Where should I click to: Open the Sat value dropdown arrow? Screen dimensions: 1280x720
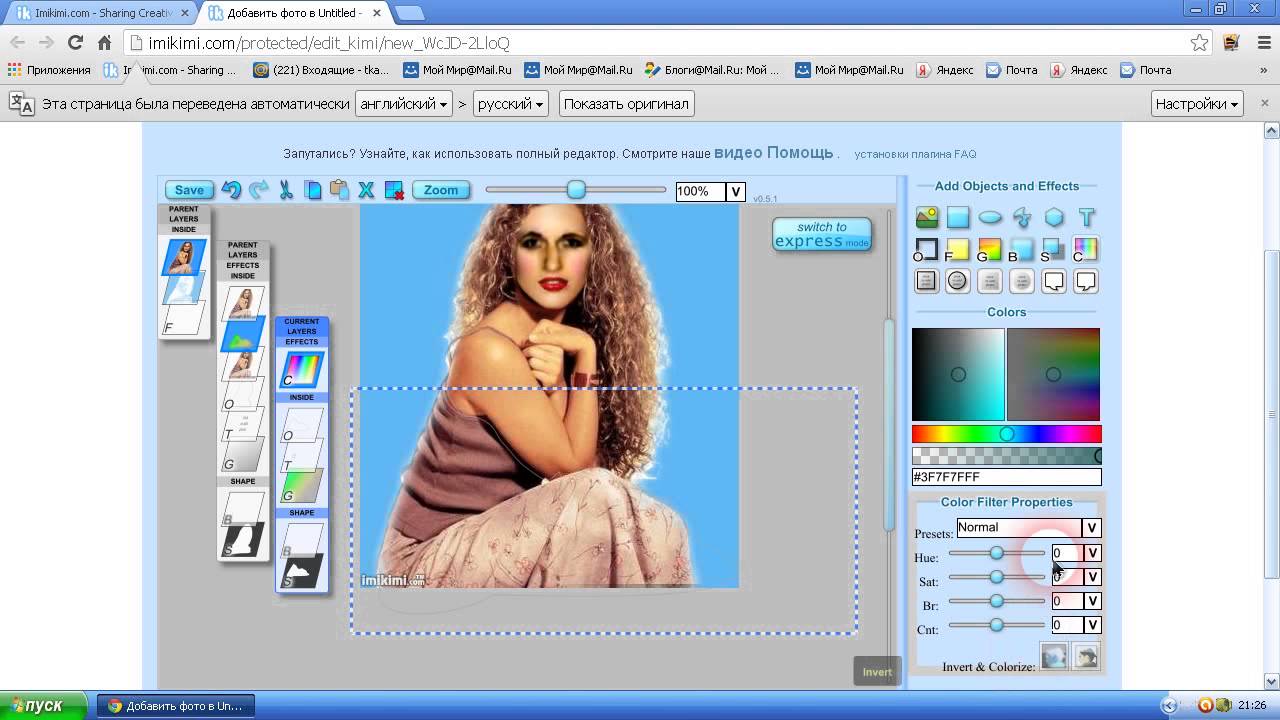tap(1092, 577)
